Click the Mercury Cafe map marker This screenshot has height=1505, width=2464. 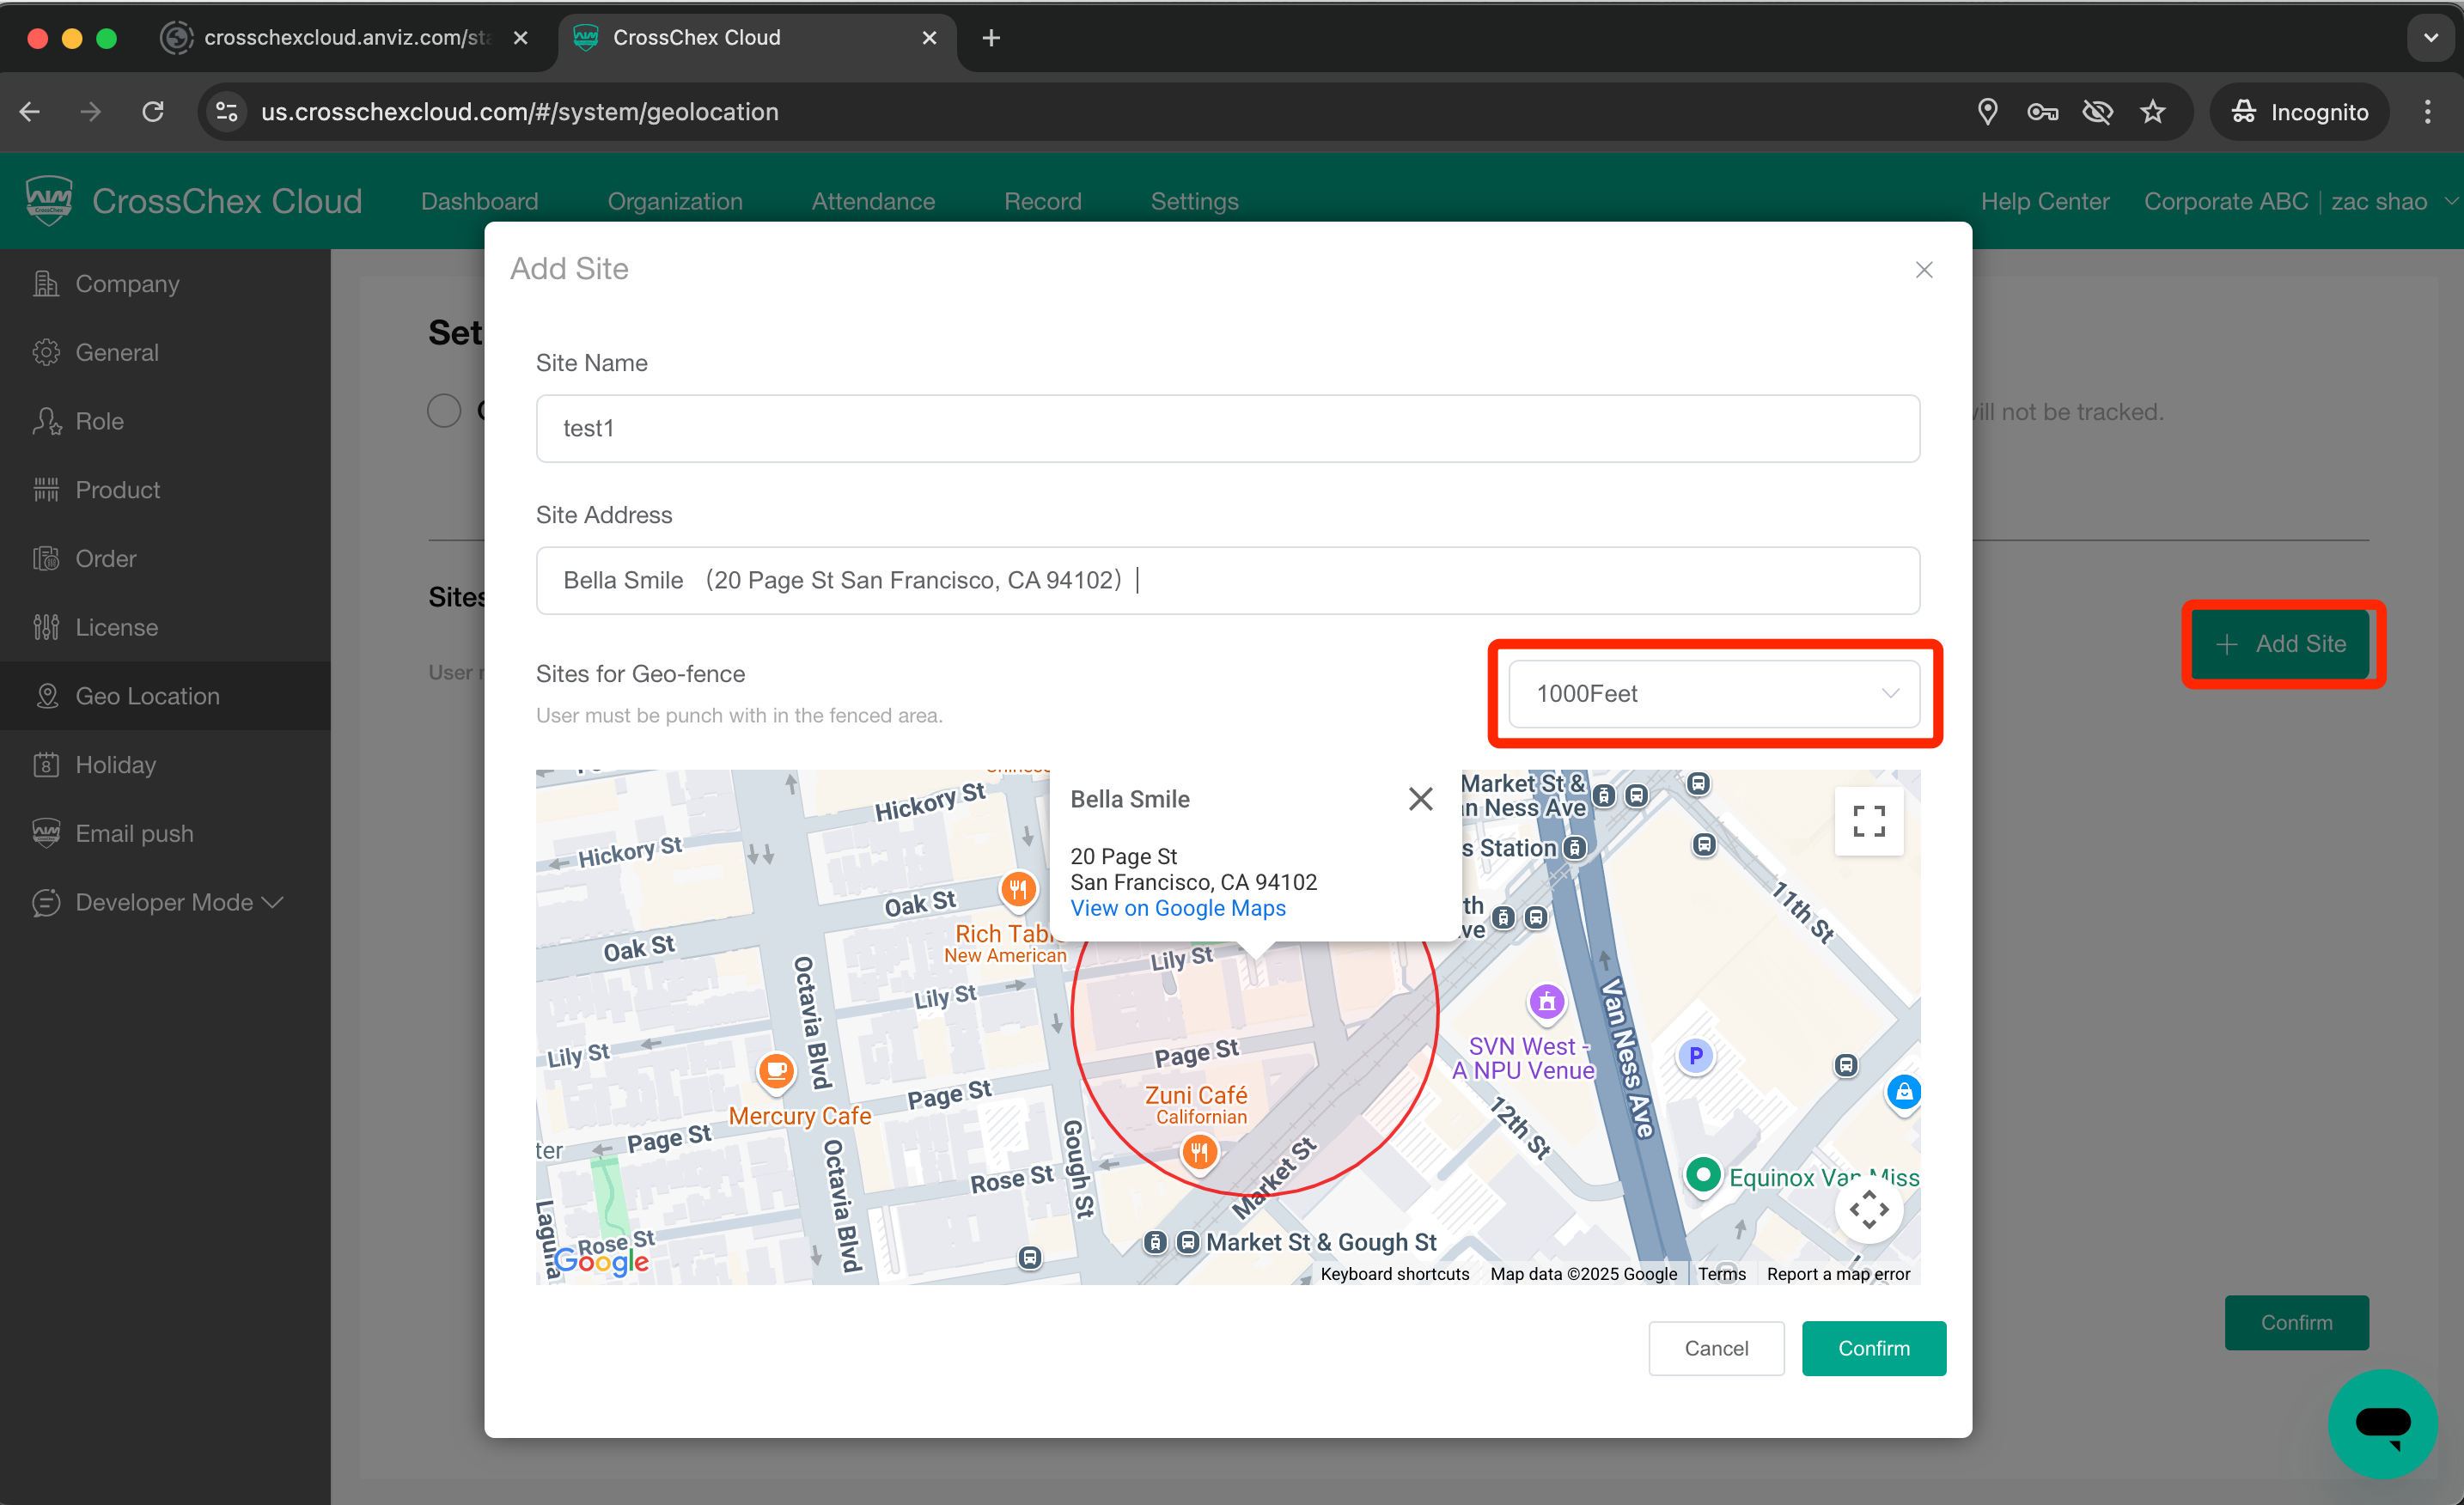[776, 1072]
